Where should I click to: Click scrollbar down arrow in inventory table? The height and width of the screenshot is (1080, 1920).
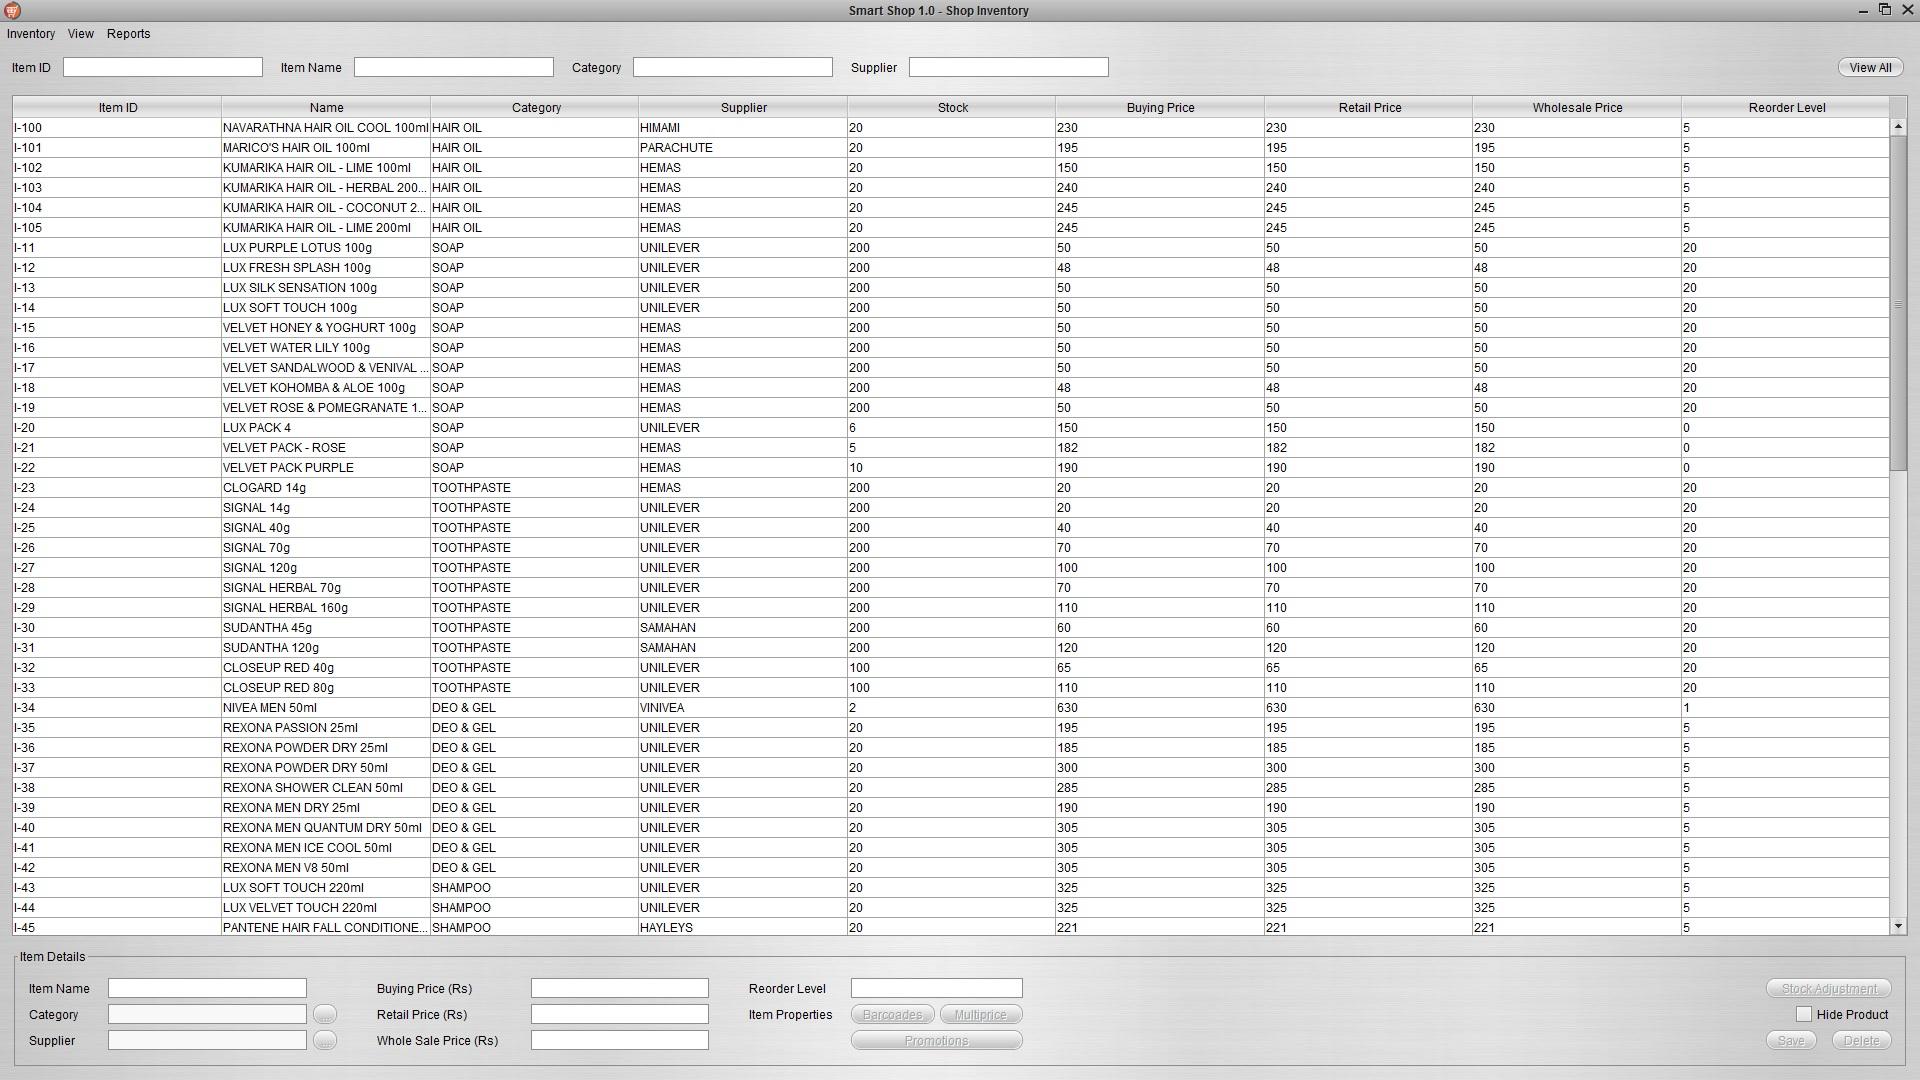[x=1898, y=927]
